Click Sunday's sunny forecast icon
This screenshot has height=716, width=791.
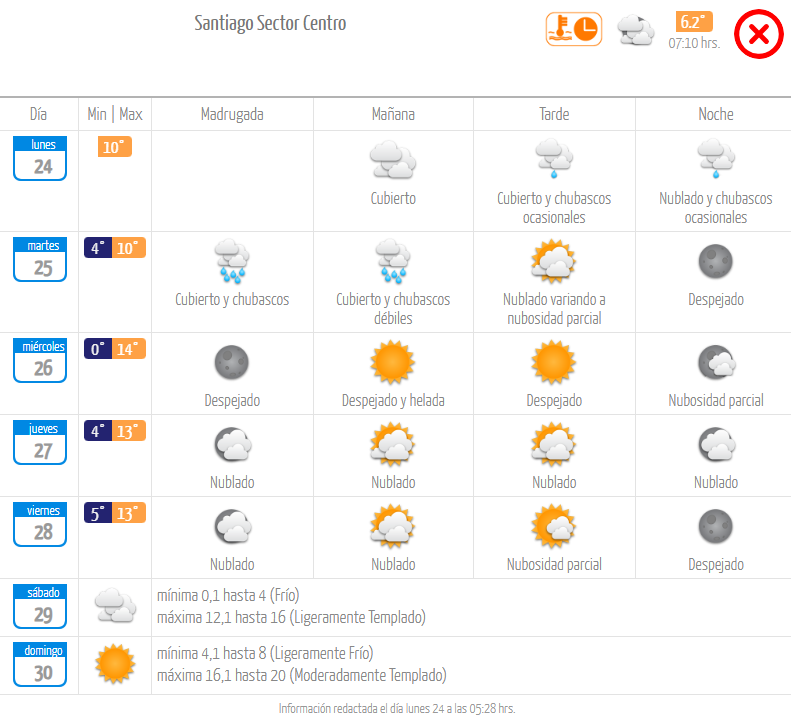pos(115,664)
